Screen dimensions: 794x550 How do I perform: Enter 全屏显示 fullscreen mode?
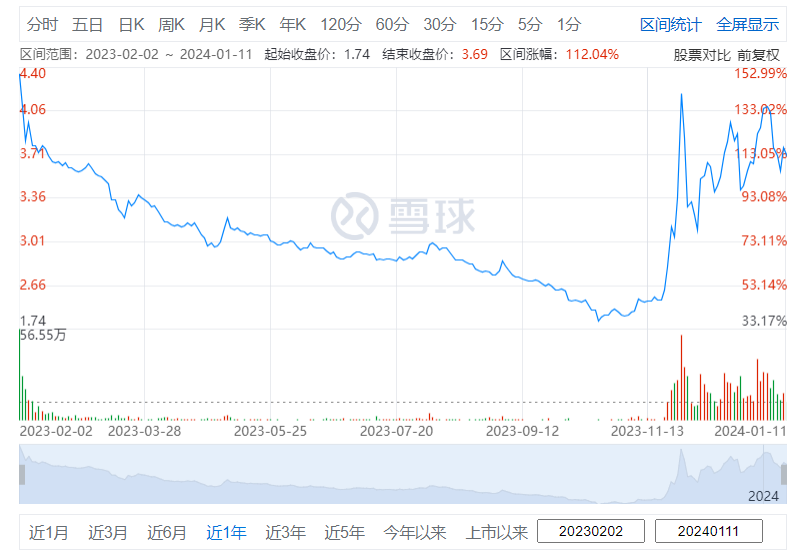(747, 24)
